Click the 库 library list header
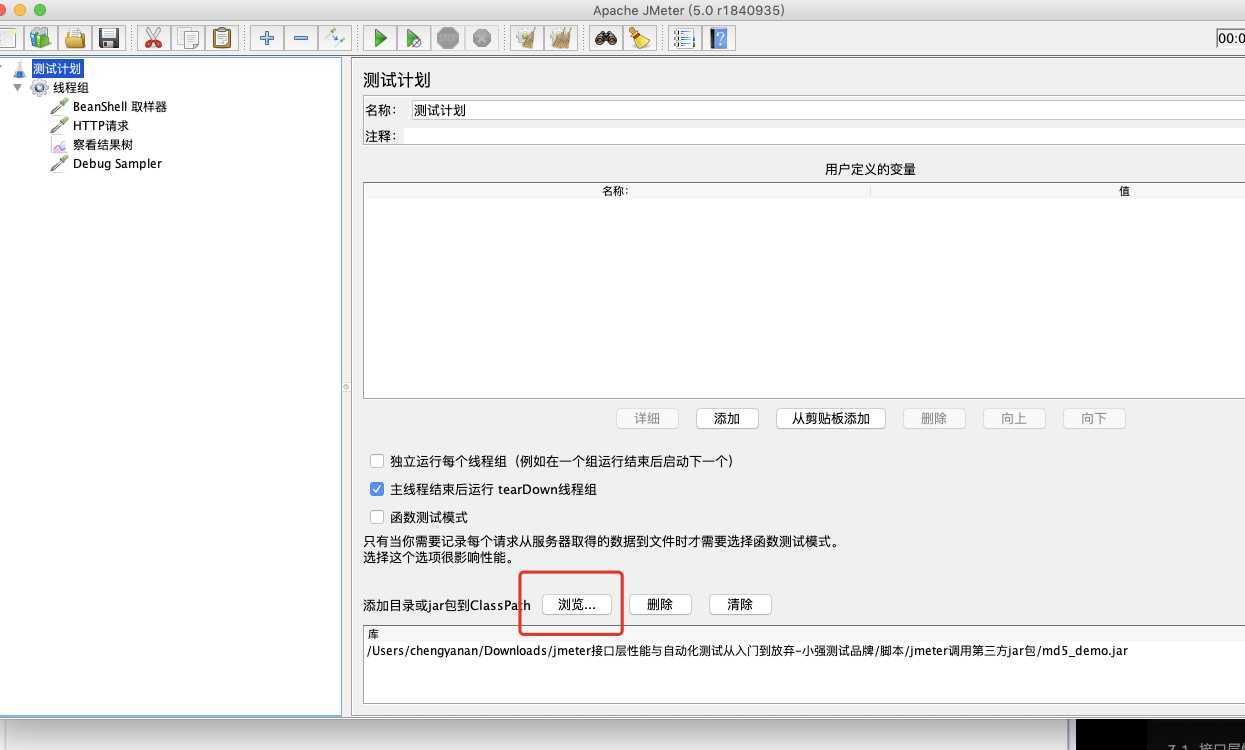The image size is (1245, 750). (804, 634)
